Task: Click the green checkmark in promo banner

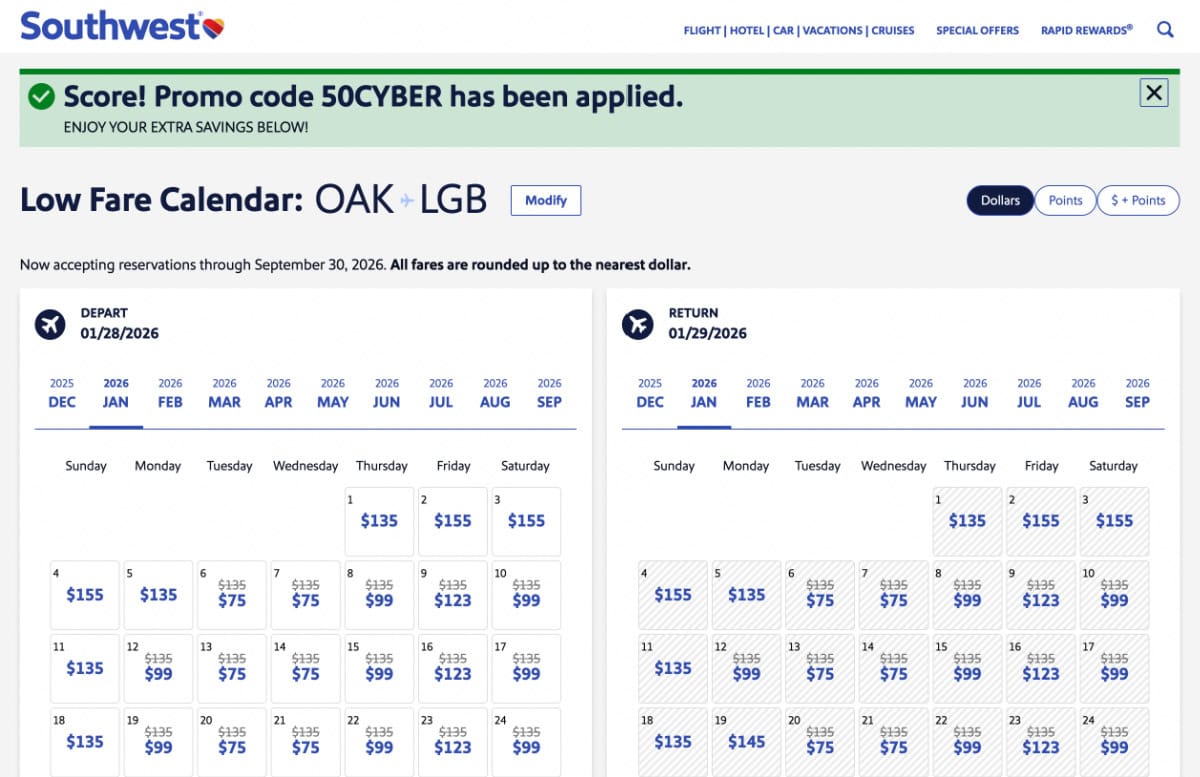Action: (38, 97)
